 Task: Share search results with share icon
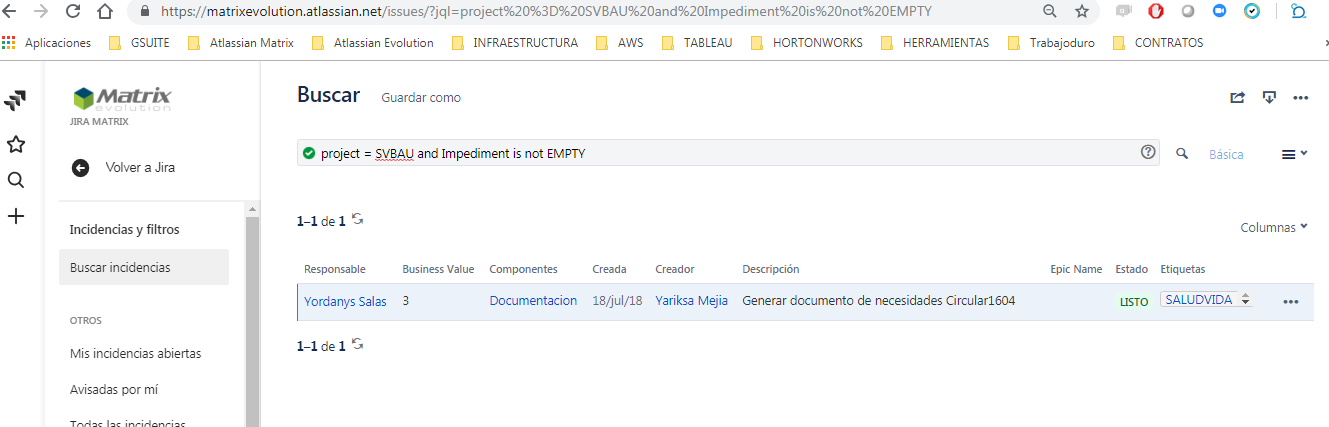click(x=1238, y=97)
